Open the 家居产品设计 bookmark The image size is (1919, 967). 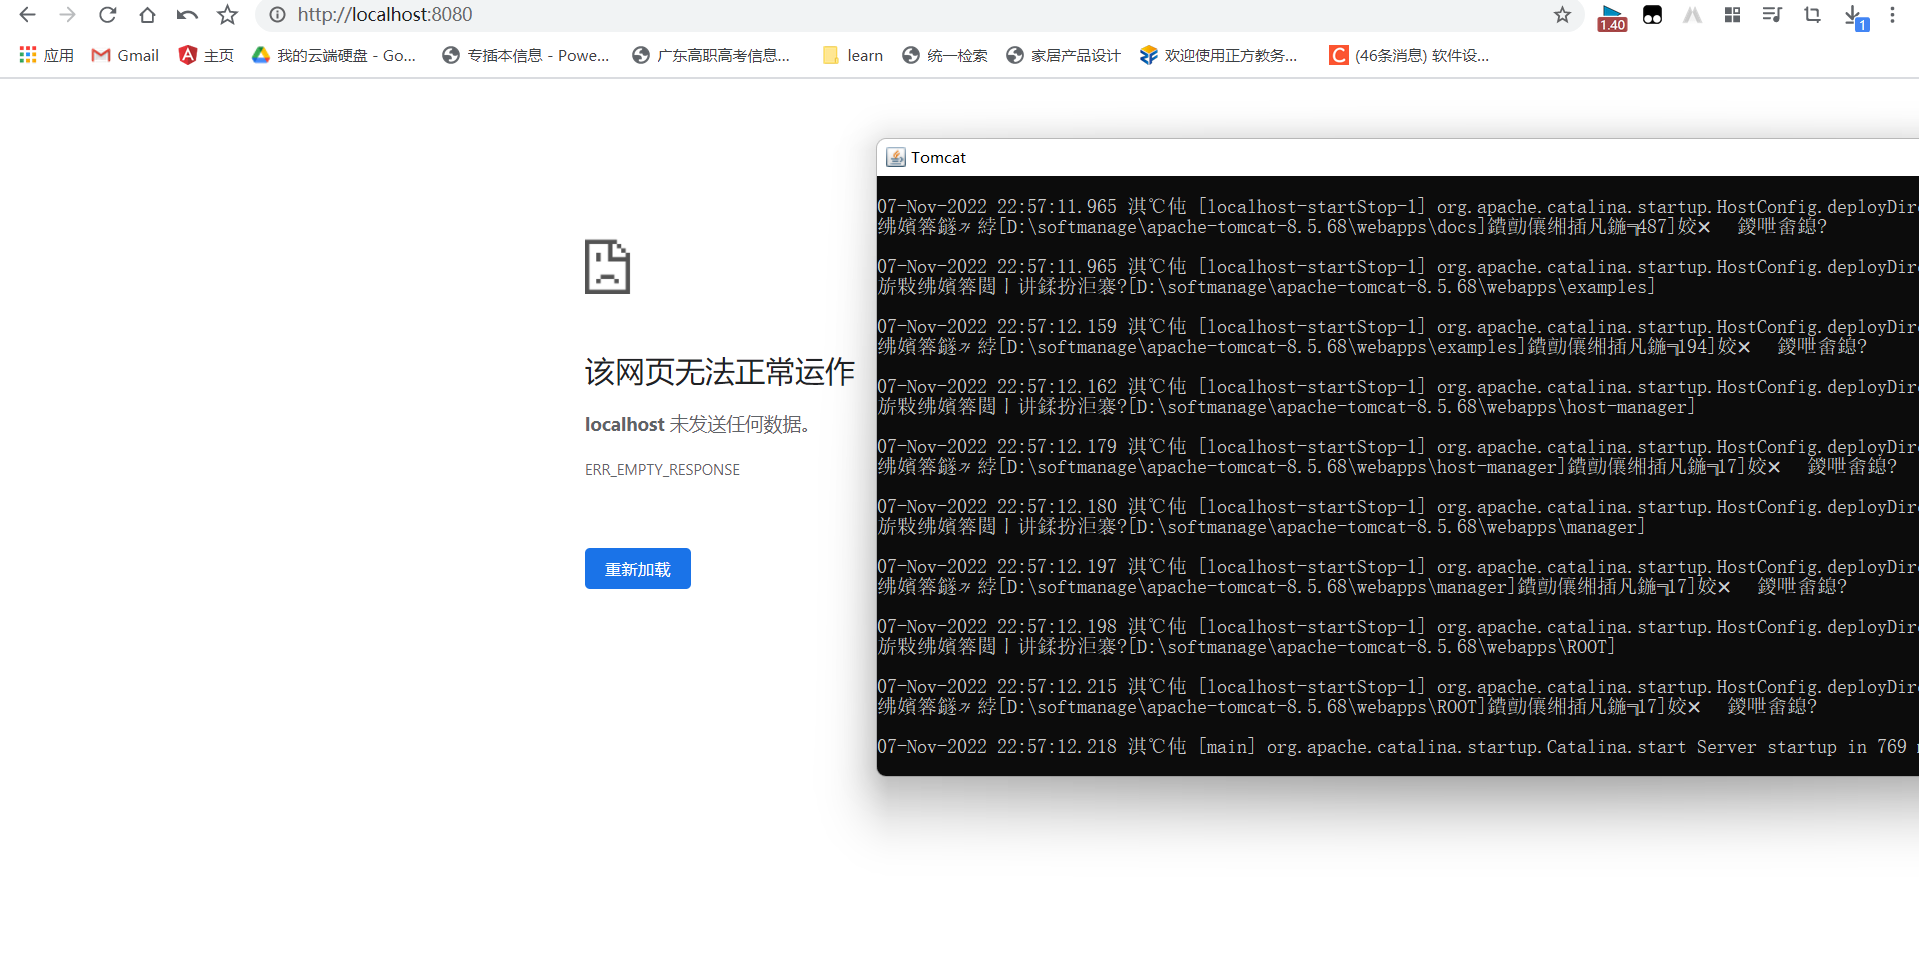tap(1063, 55)
